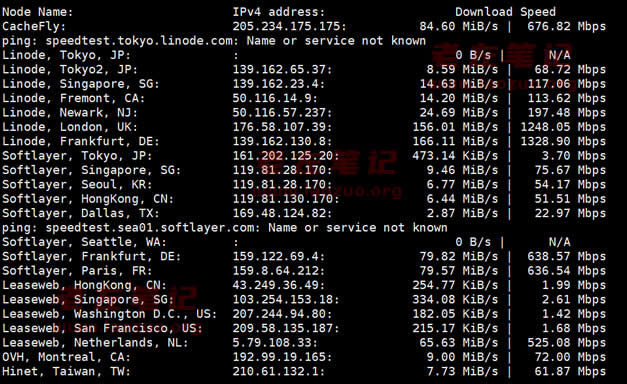
Task: Click the Linode, Tokyo2, JP row label
Action: click(70, 70)
